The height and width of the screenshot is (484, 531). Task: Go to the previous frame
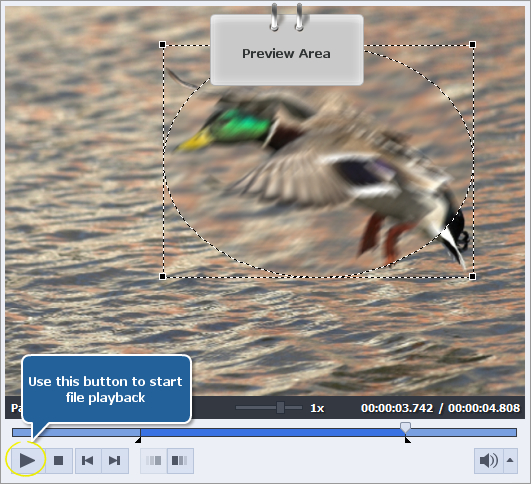[88, 461]
